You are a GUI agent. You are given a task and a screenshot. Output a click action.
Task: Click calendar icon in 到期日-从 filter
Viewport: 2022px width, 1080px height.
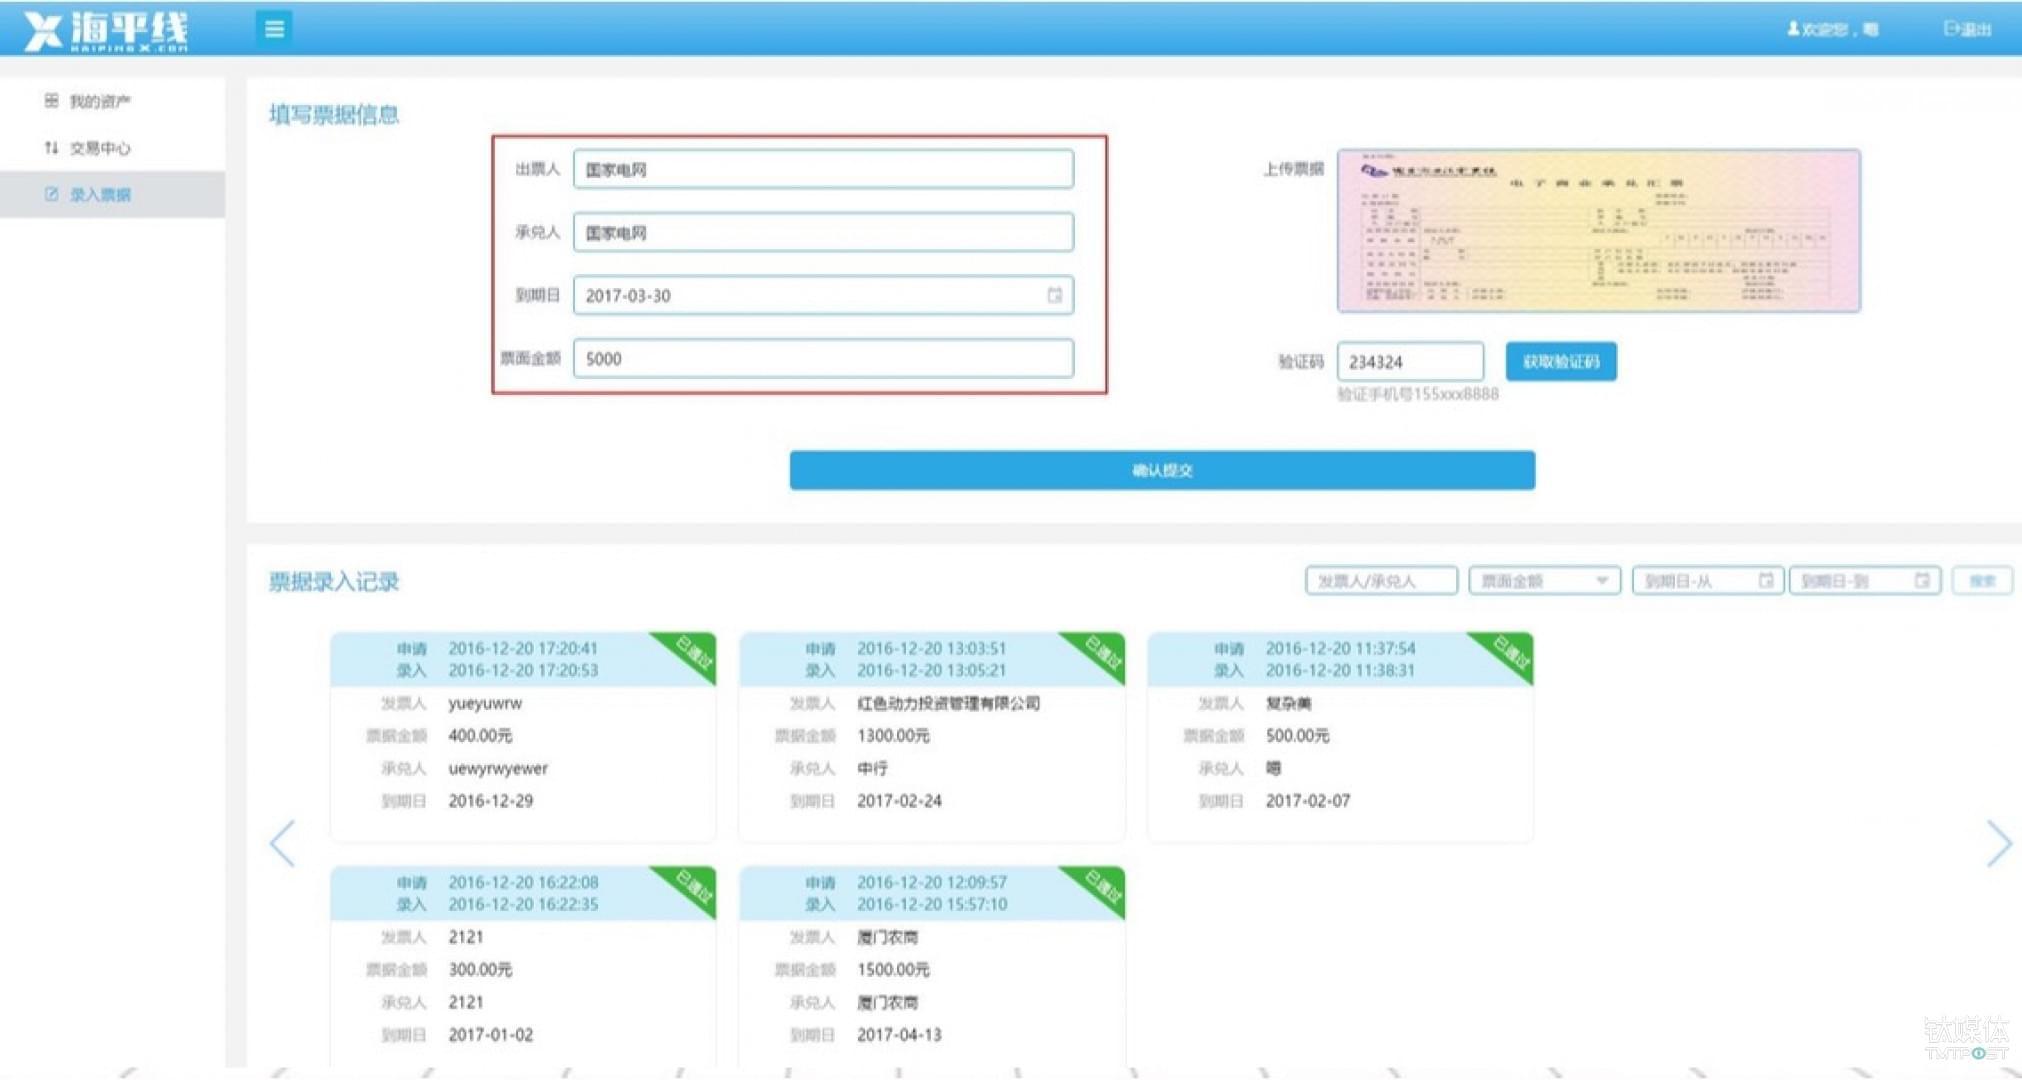pos(1765,580)
